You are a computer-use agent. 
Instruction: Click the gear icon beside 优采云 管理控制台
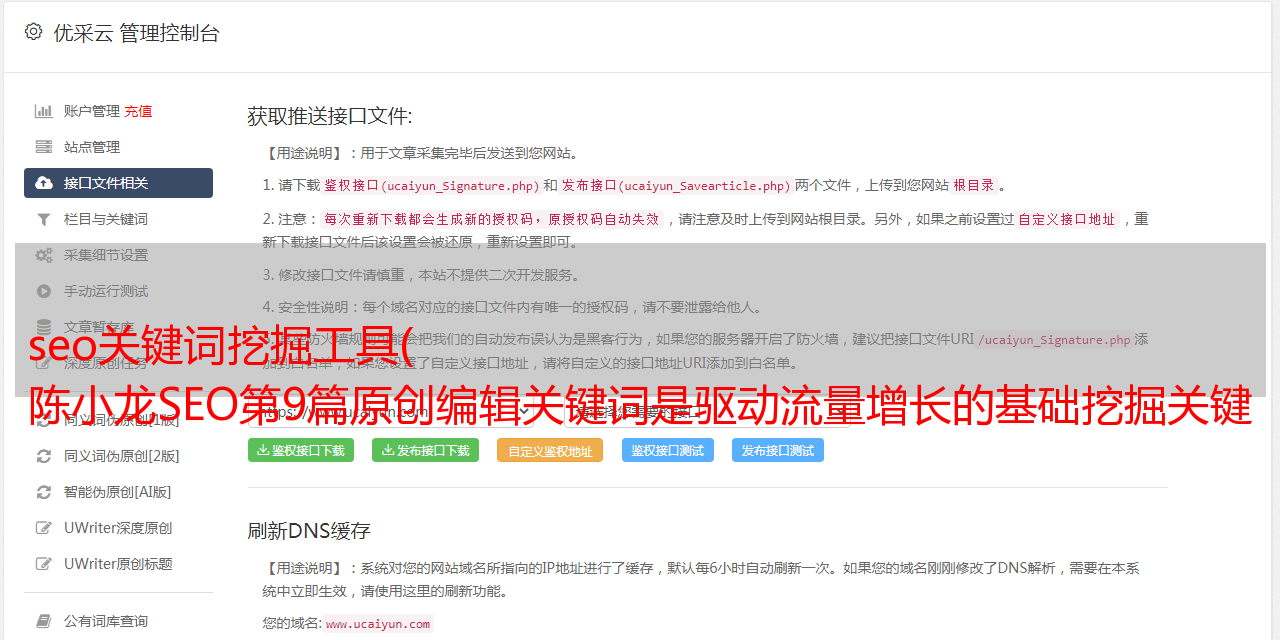(33, 32)
